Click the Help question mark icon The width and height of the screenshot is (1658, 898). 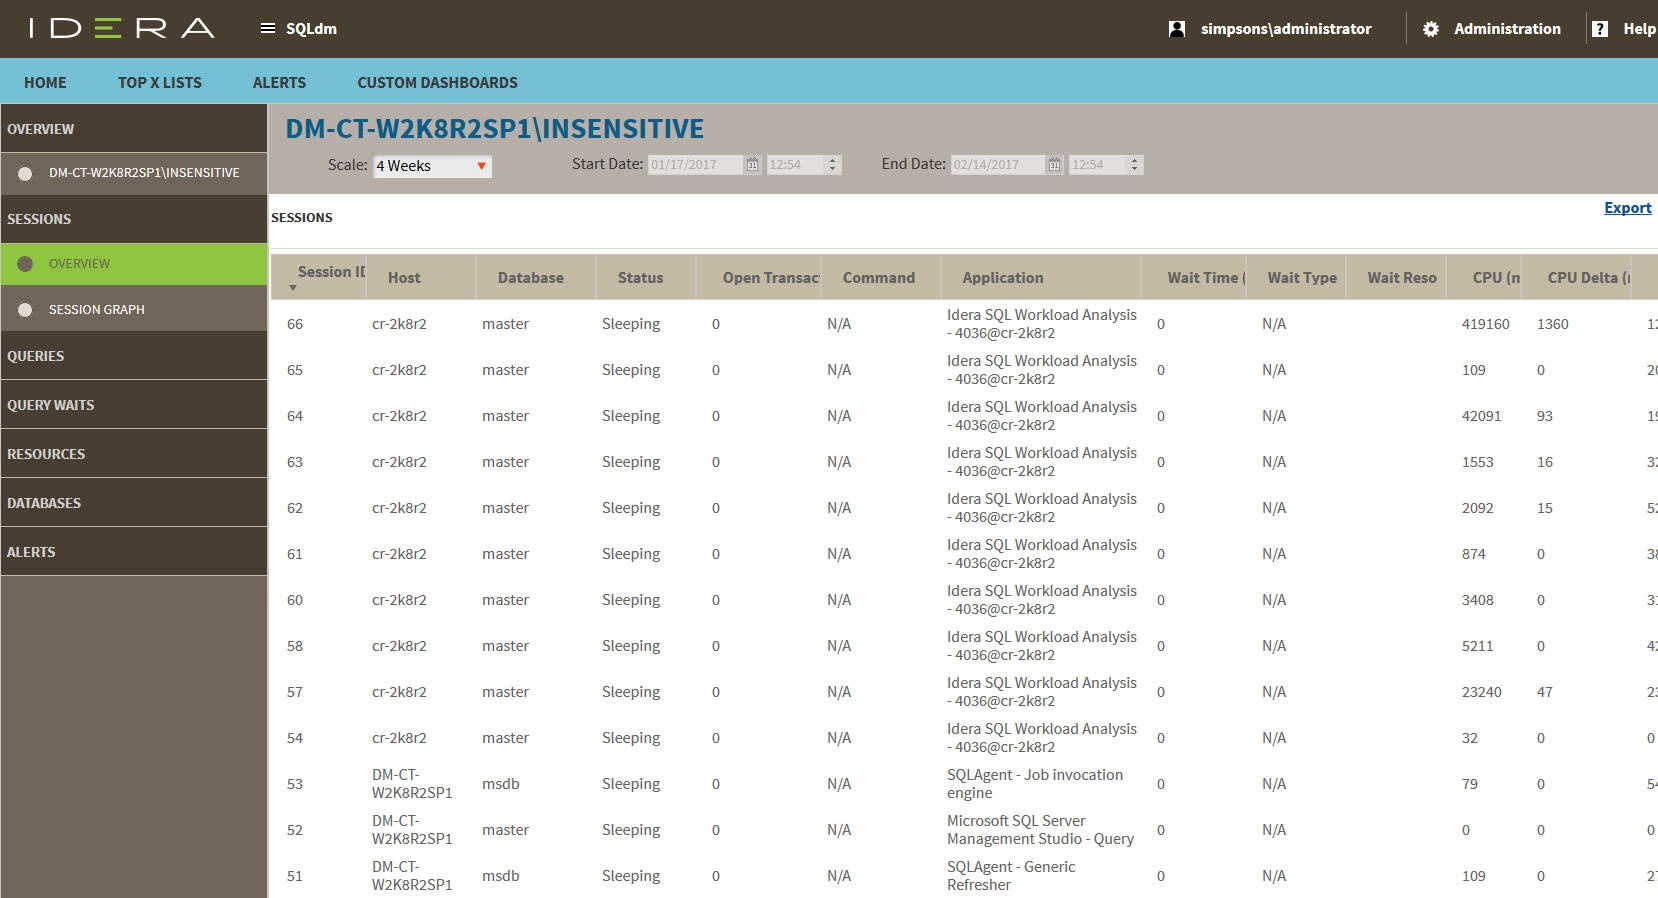[1600, 29]
